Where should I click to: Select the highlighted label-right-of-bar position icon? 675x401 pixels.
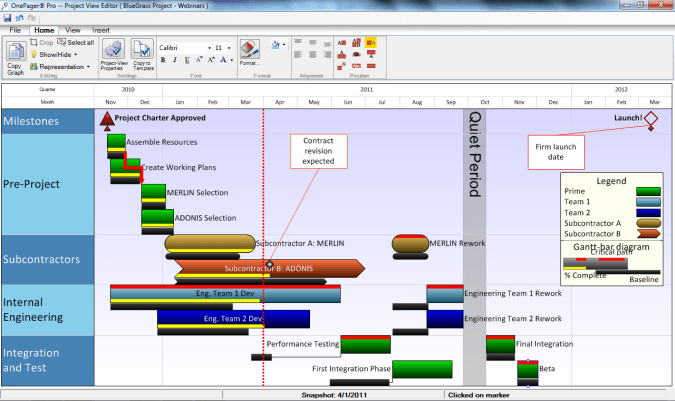[x=371, y=43]
